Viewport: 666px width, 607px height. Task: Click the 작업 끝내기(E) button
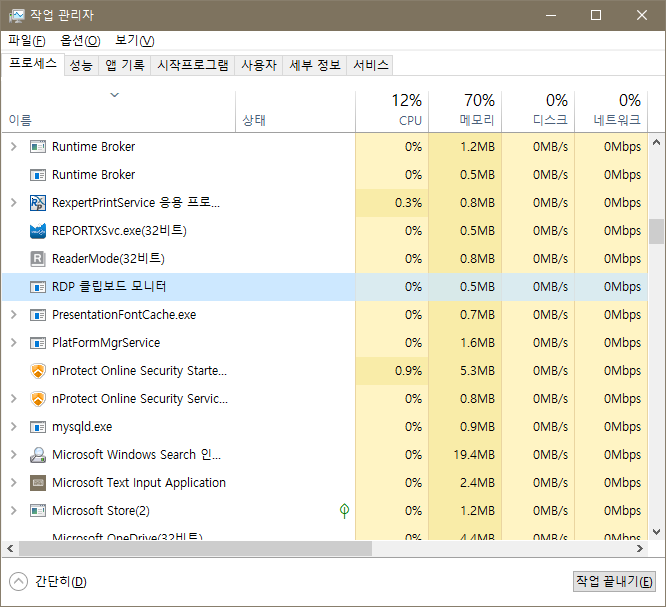point(614,582)
